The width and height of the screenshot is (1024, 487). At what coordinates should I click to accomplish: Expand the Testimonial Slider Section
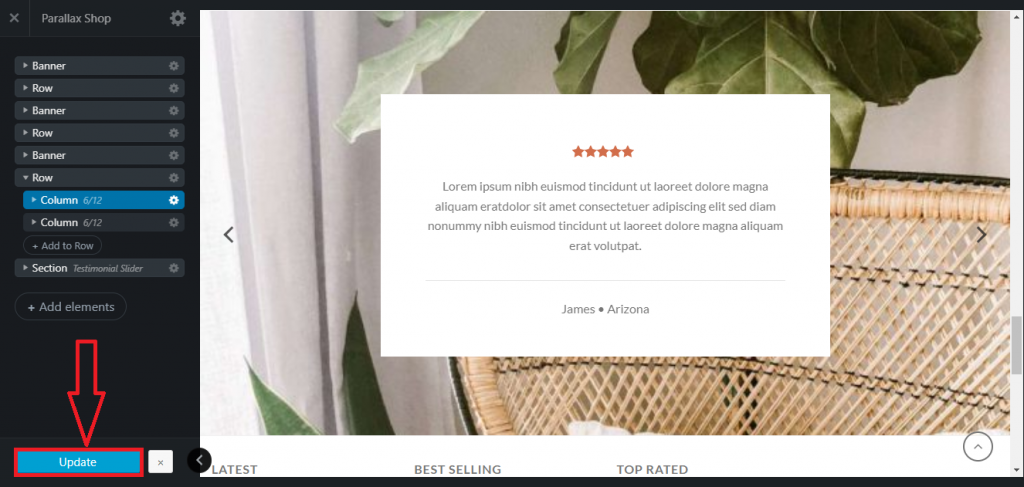coord(25,268)
